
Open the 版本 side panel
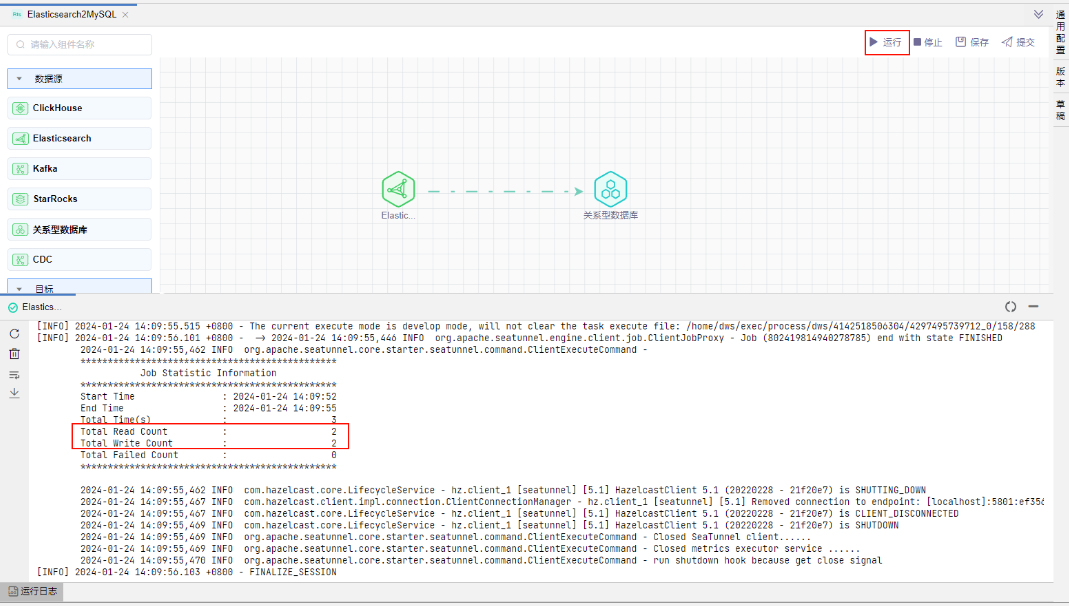1060,76
